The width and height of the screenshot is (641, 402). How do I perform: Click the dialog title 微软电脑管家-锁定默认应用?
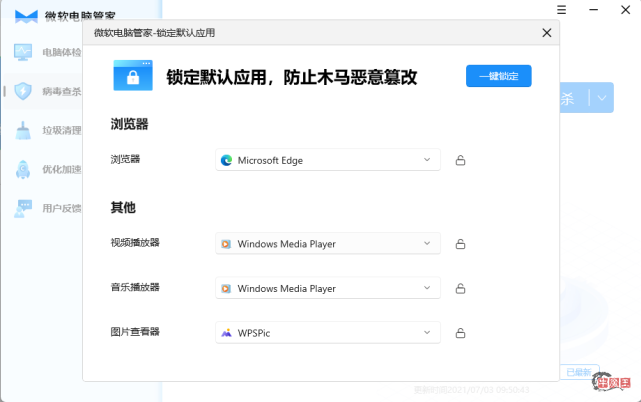coord(155,33)
